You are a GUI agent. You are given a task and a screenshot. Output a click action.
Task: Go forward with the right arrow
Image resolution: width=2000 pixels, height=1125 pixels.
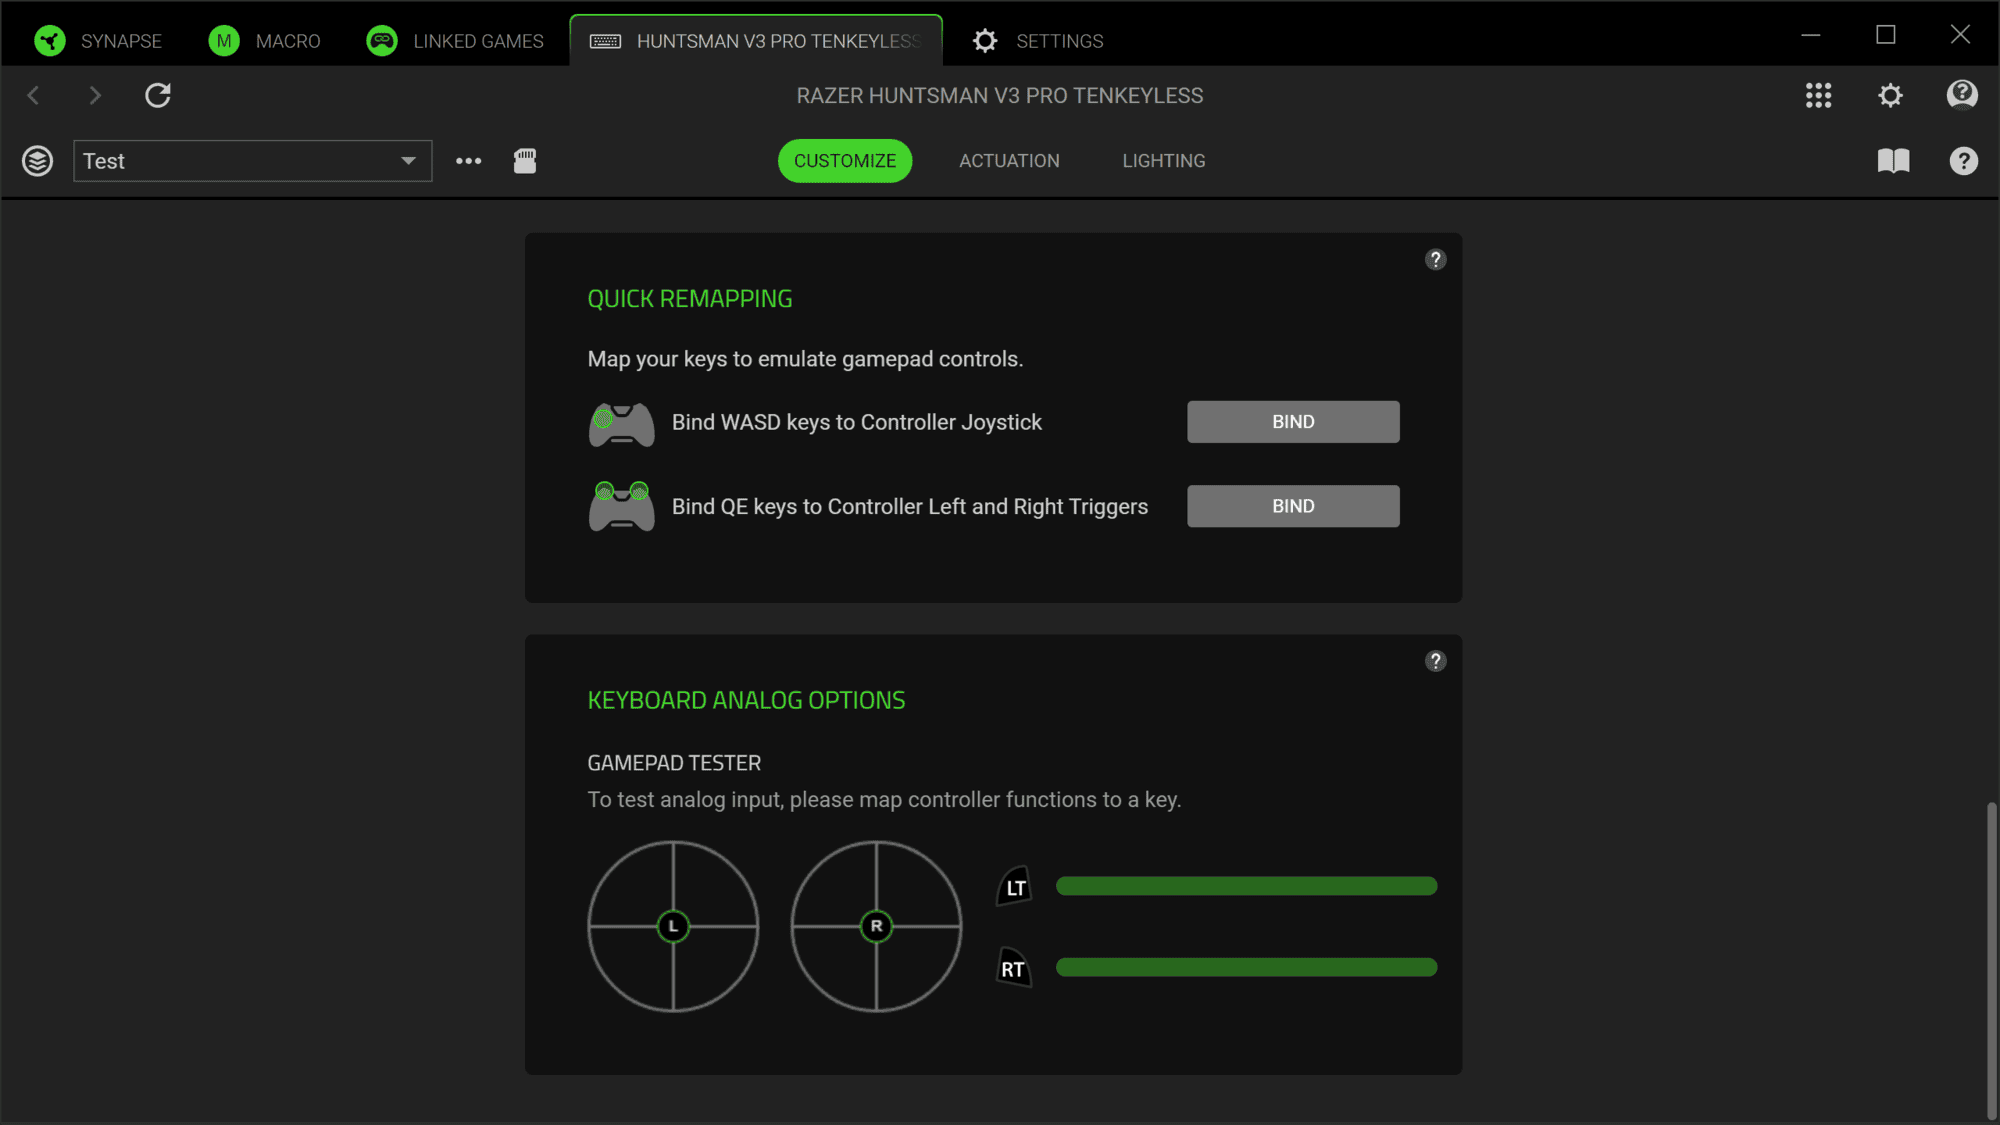click(95, 95)
